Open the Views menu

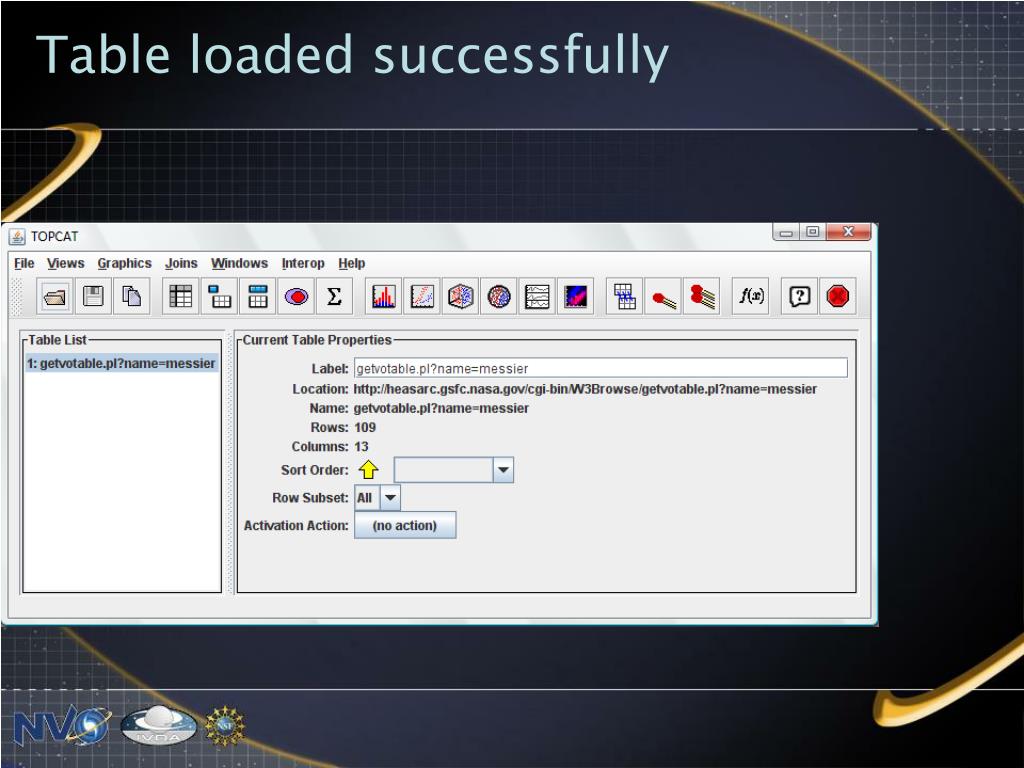click(66, 263)
